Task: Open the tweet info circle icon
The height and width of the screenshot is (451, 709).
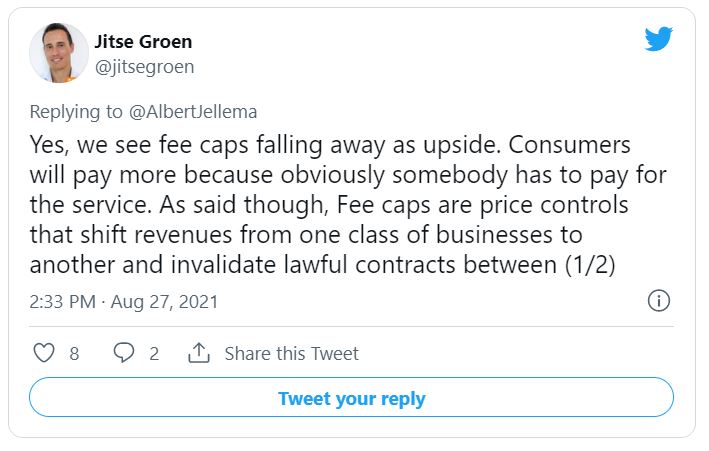Action: pyautogui.click(x=659, y=301)
